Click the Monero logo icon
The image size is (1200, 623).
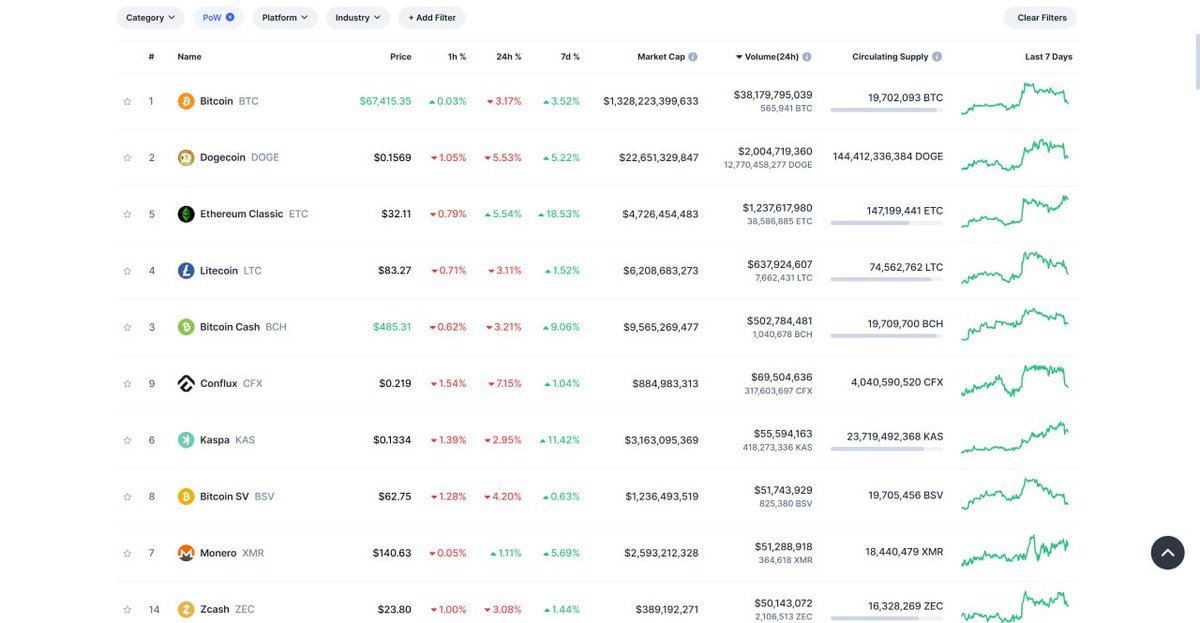186,553
